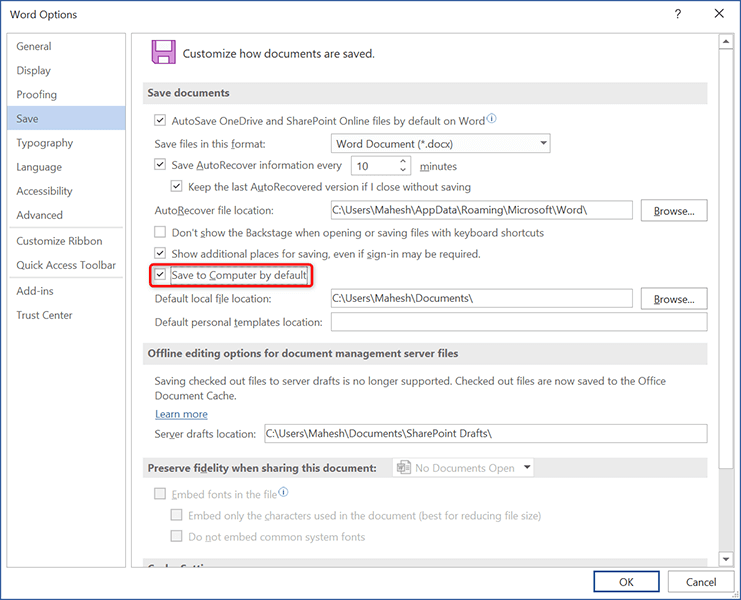The height and width of the screenshot is (600, 741).
Task: Open the Advanced options category
Action: (40, 215)
